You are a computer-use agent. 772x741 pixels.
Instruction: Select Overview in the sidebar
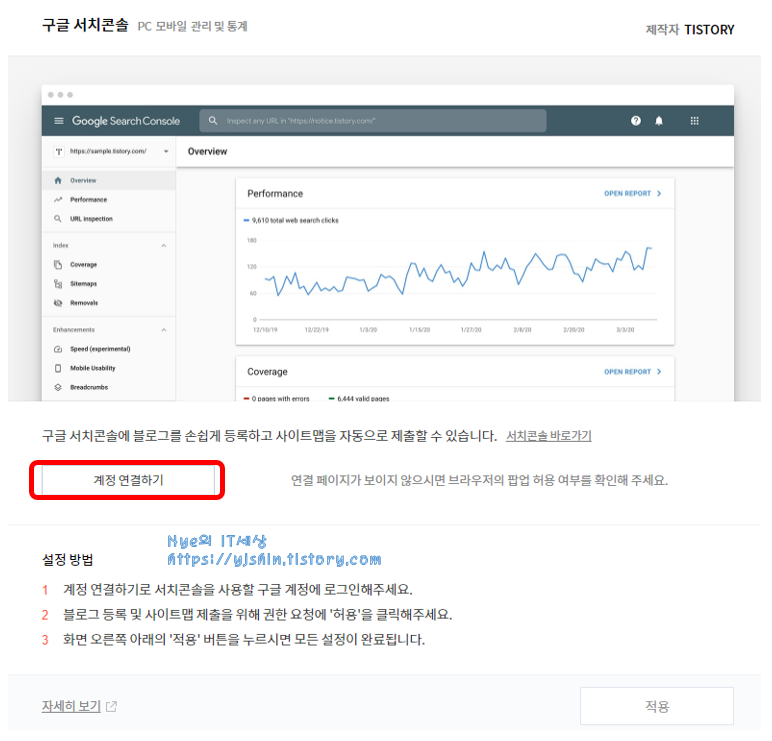click(108, 180)
